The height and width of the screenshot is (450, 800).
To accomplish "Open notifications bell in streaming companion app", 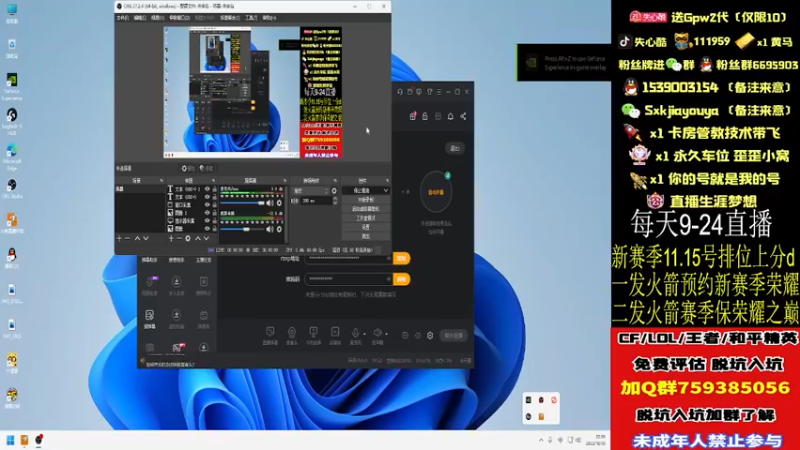I will click(451, 116).
